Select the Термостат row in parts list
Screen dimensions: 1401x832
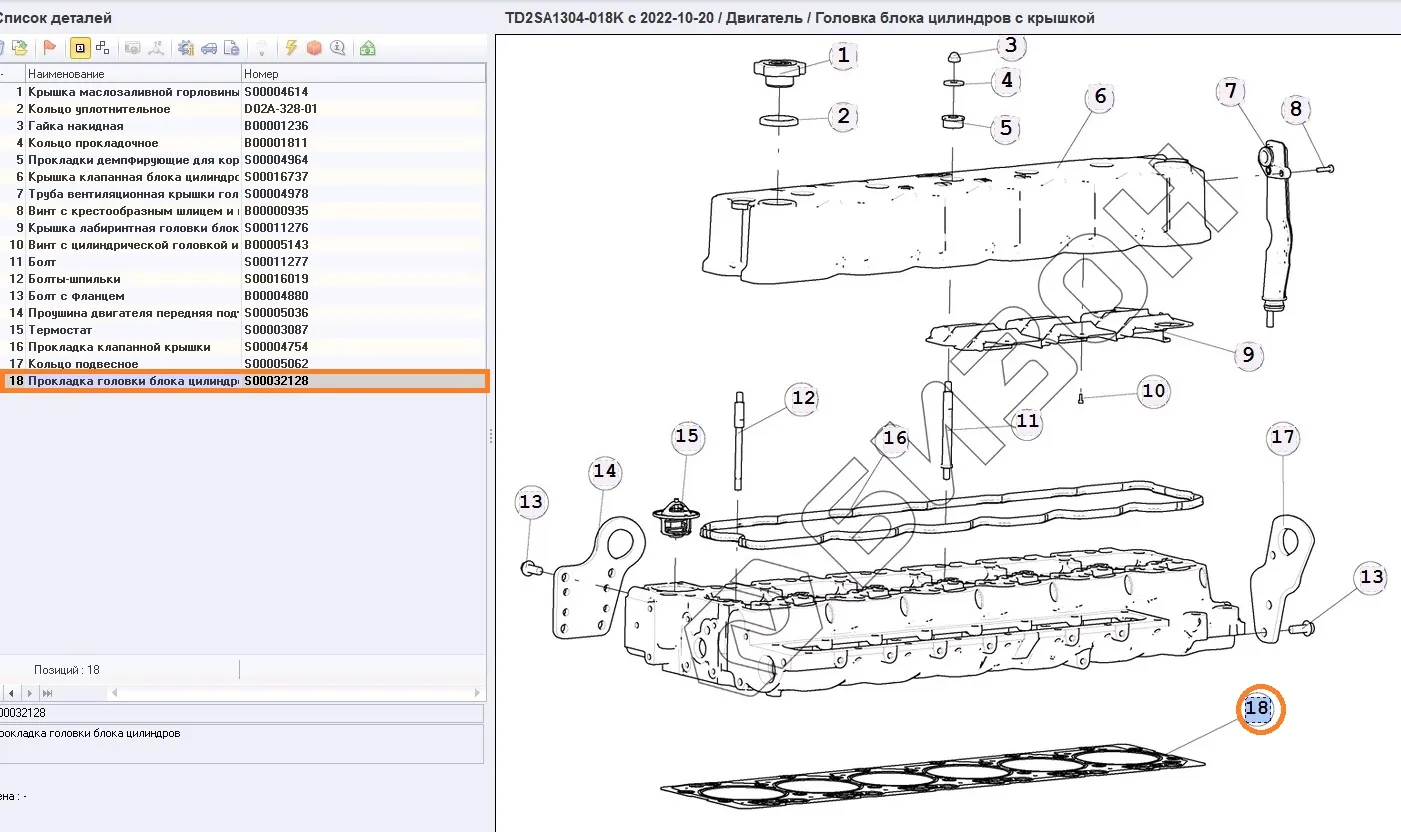[60, 330]
